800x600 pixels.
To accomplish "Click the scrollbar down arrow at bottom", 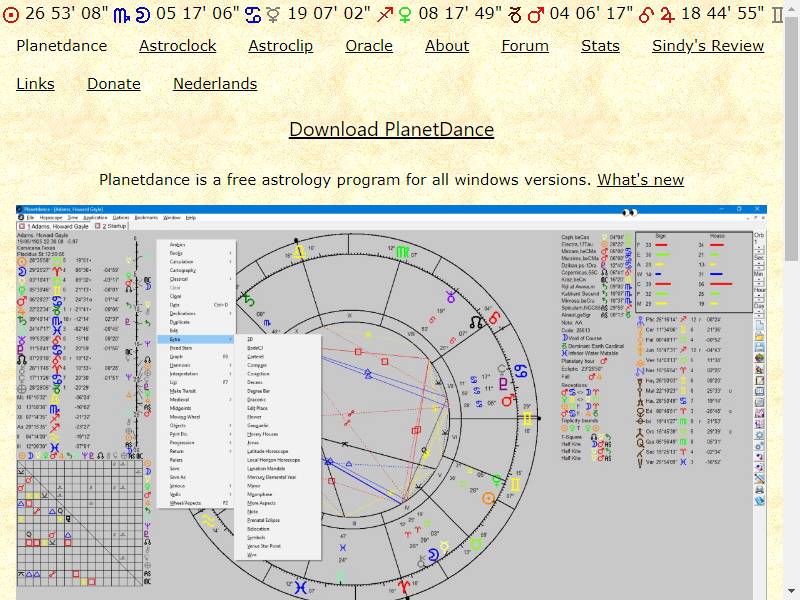I will click(x=792, y=591).
